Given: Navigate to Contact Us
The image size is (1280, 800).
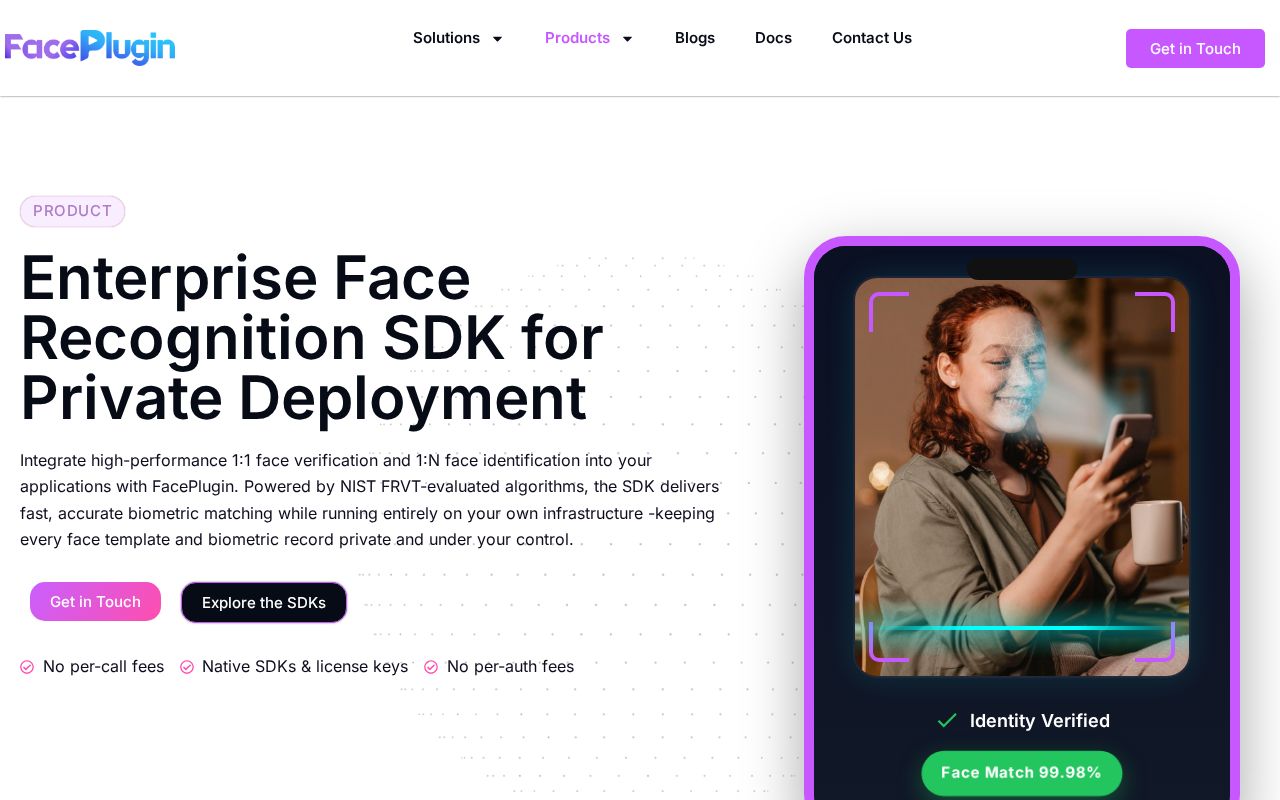Looking at the screenshot, I should click(x=872, y=38).
